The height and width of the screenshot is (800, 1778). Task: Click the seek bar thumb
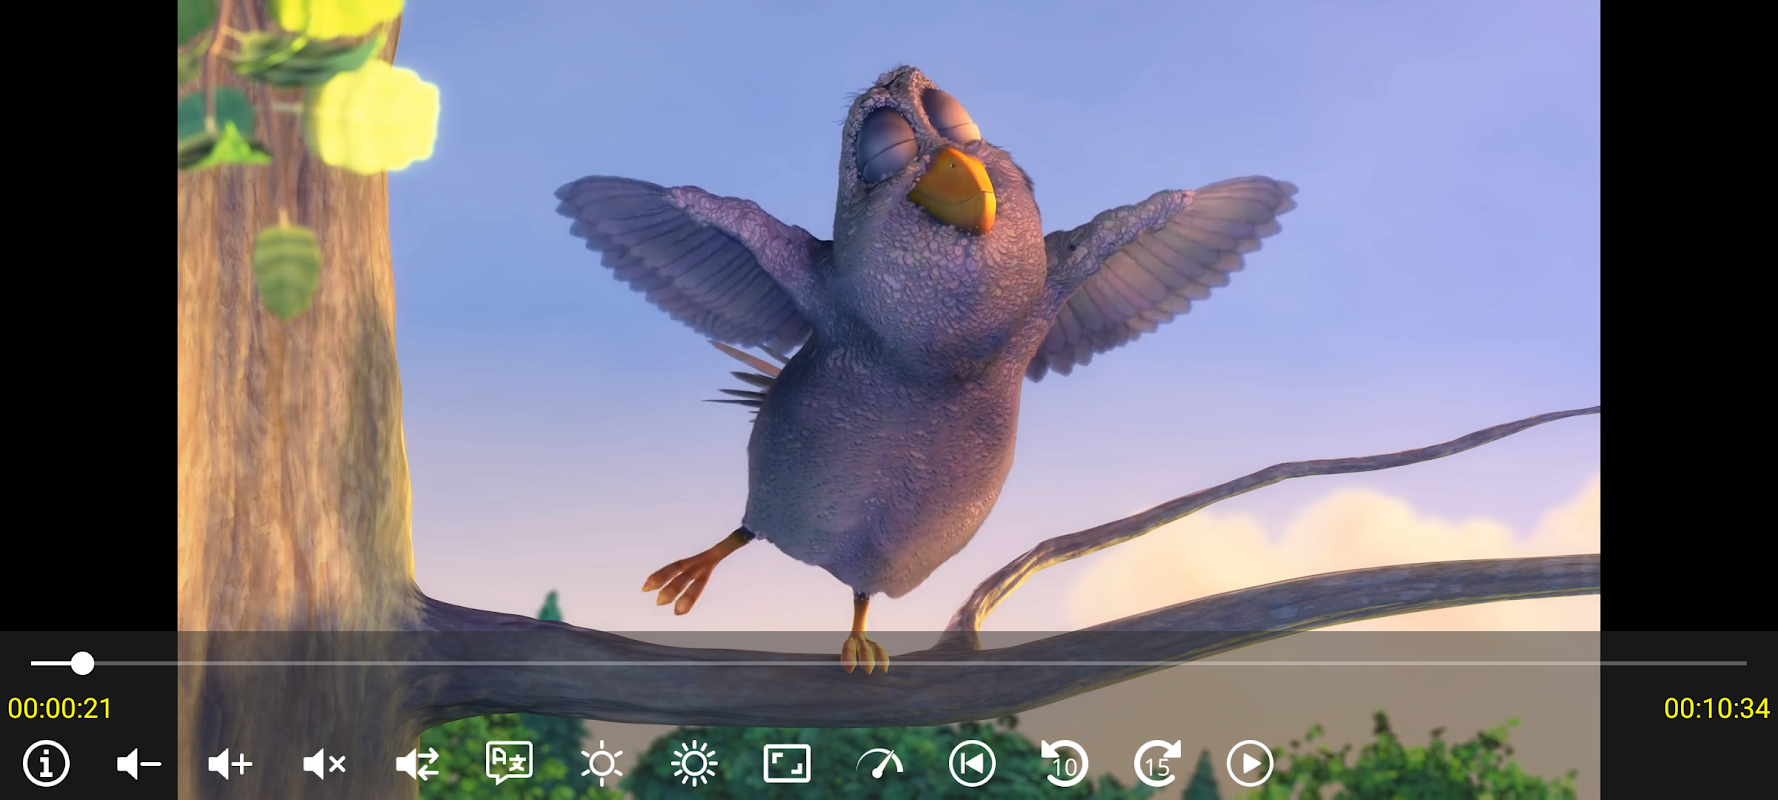click(82, 663)
